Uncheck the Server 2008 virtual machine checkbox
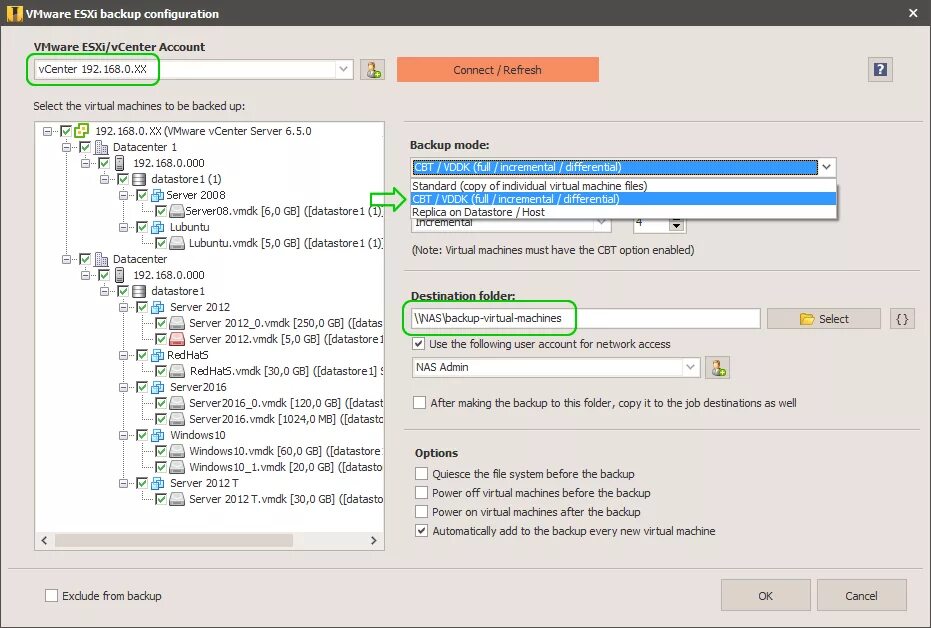 click(x=142, y=195)
